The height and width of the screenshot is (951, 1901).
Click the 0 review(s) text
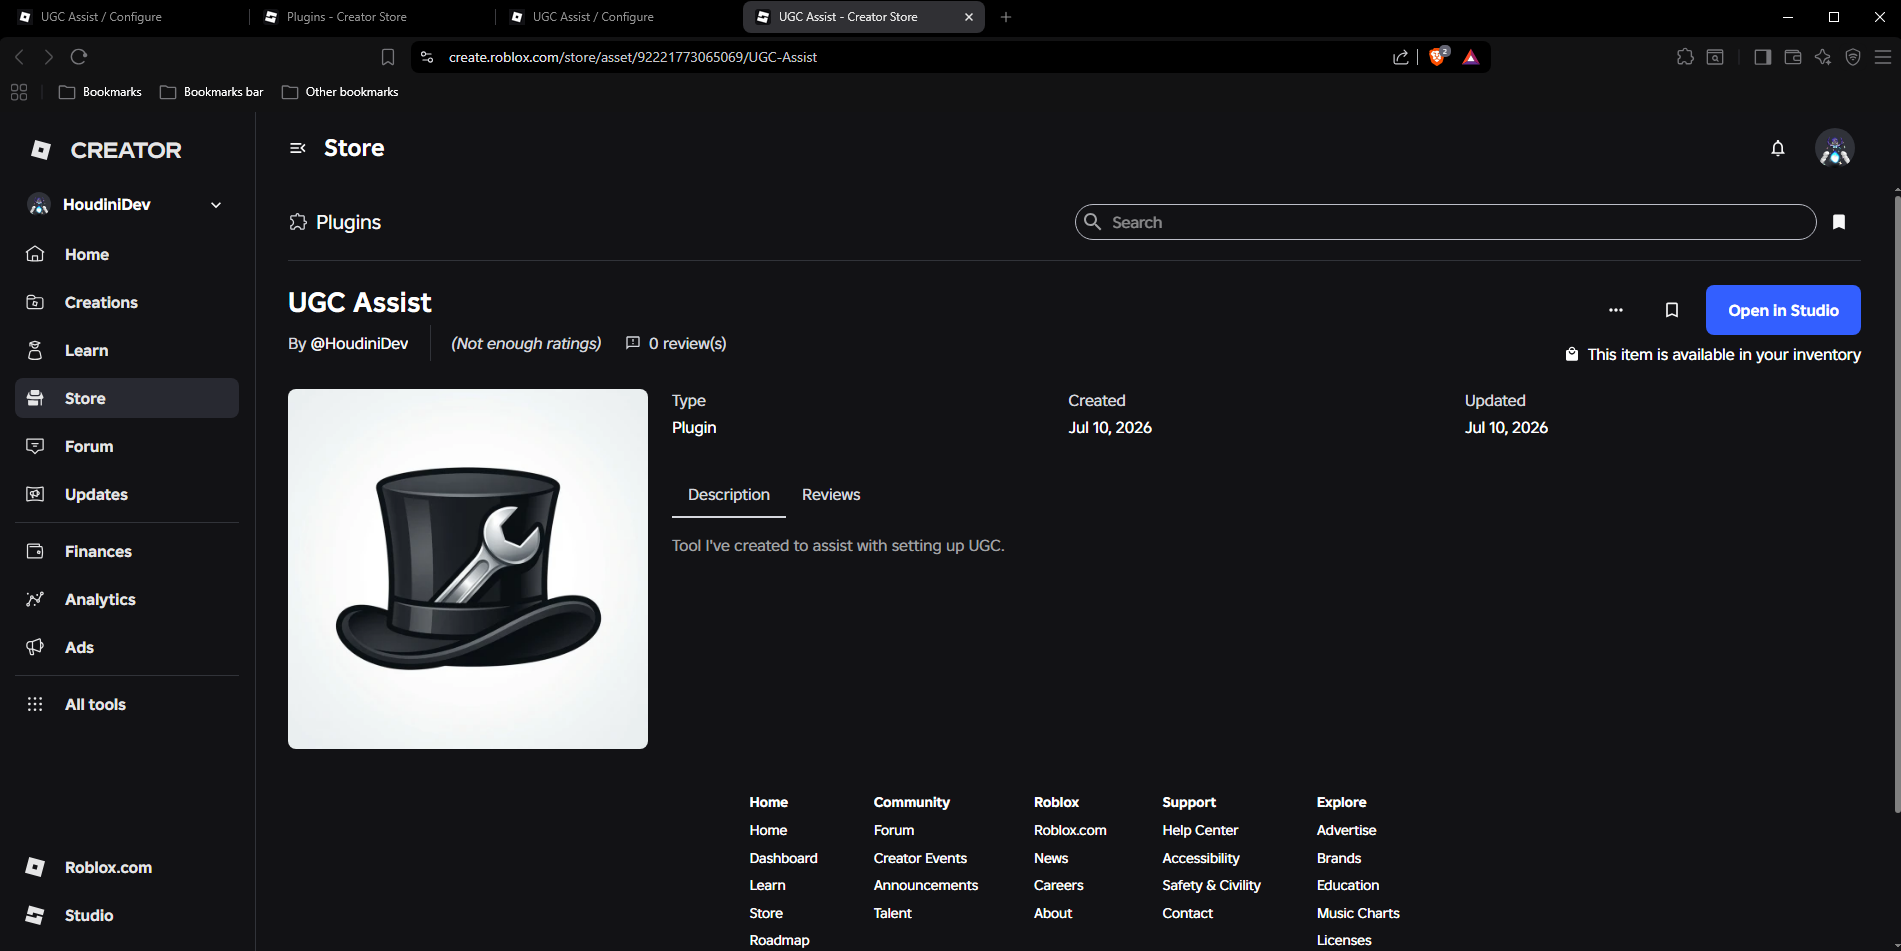pos(687,343)
